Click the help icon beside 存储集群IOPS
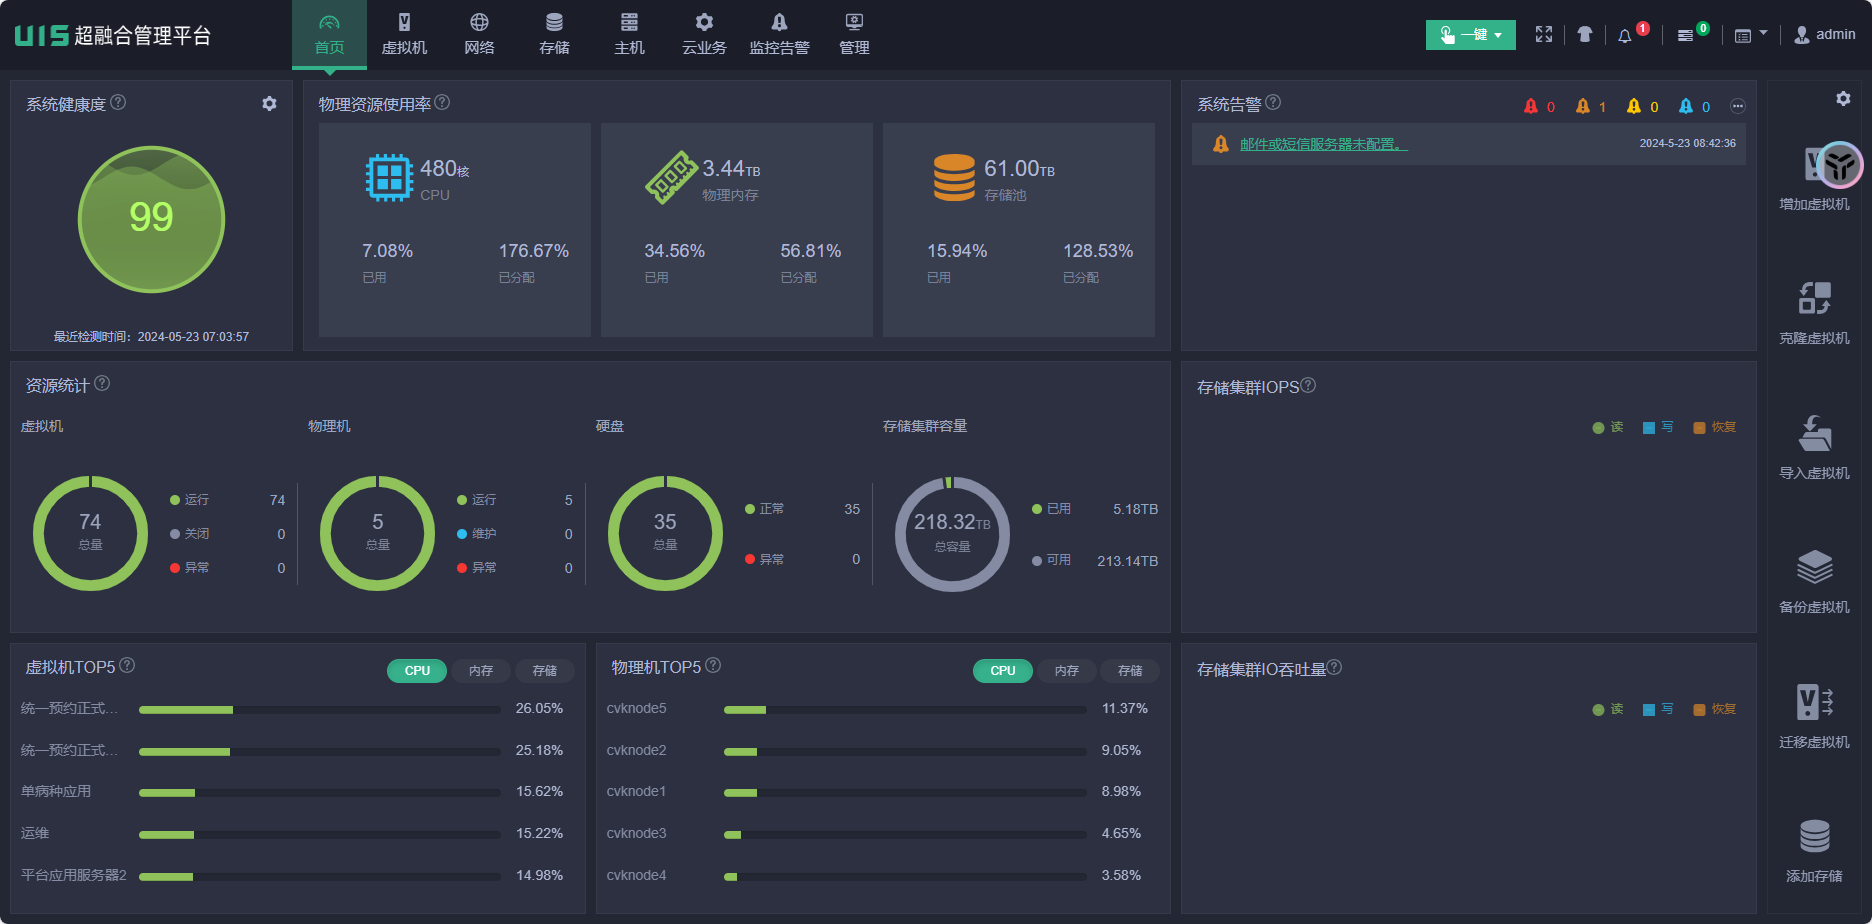The image size is (1872, 924). pos(1308,385)
